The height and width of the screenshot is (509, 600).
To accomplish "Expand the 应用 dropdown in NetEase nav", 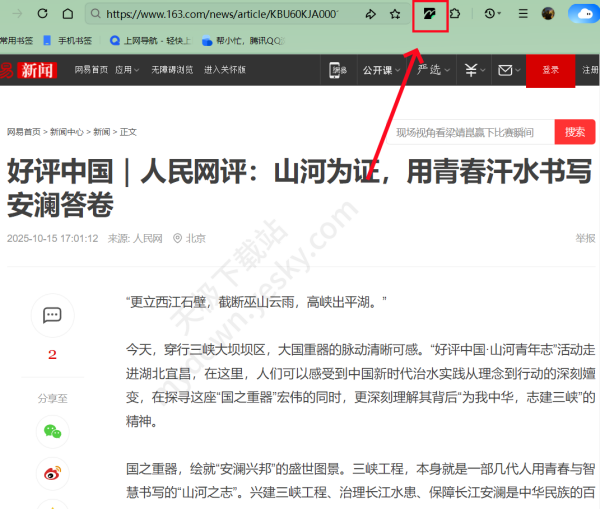I will tap(127, 70).
